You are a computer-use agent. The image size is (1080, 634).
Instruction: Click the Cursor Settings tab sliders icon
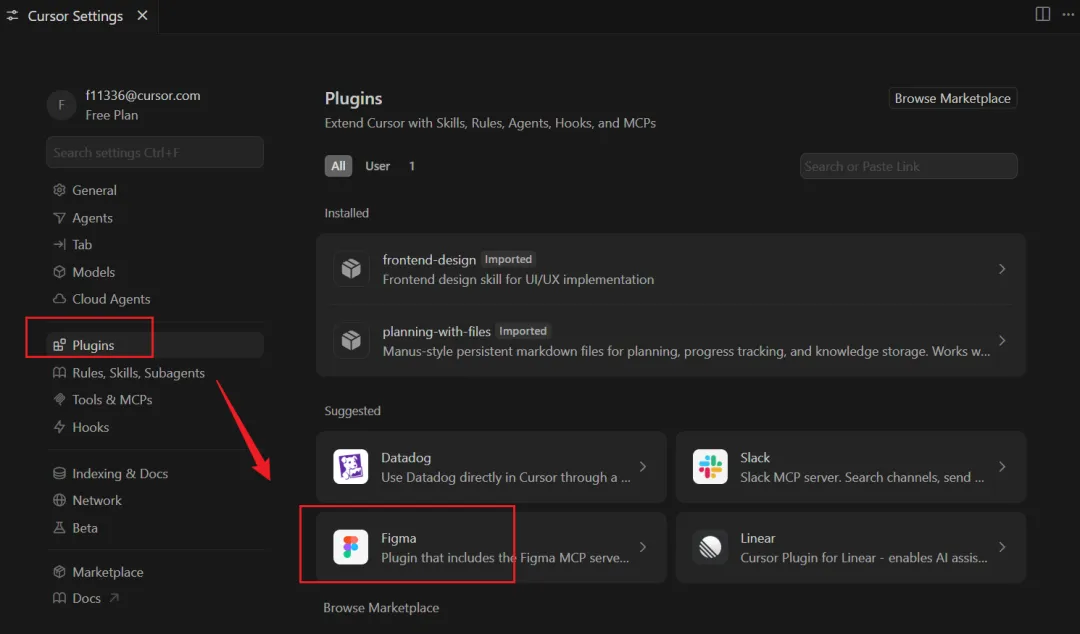(x=12, y=15)
